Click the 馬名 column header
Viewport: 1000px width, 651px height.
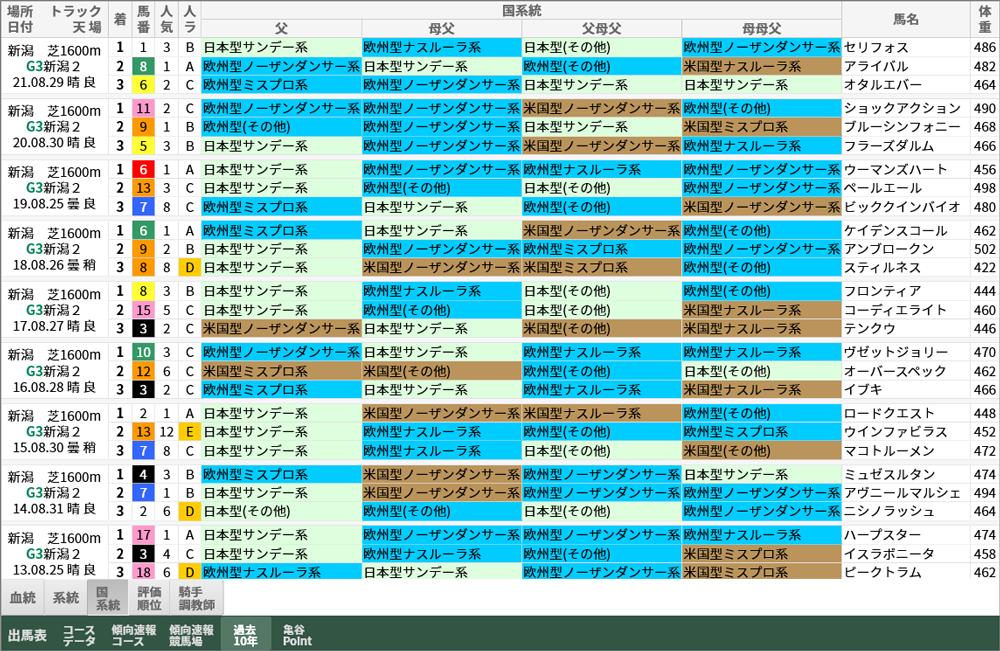pos(906,20)
